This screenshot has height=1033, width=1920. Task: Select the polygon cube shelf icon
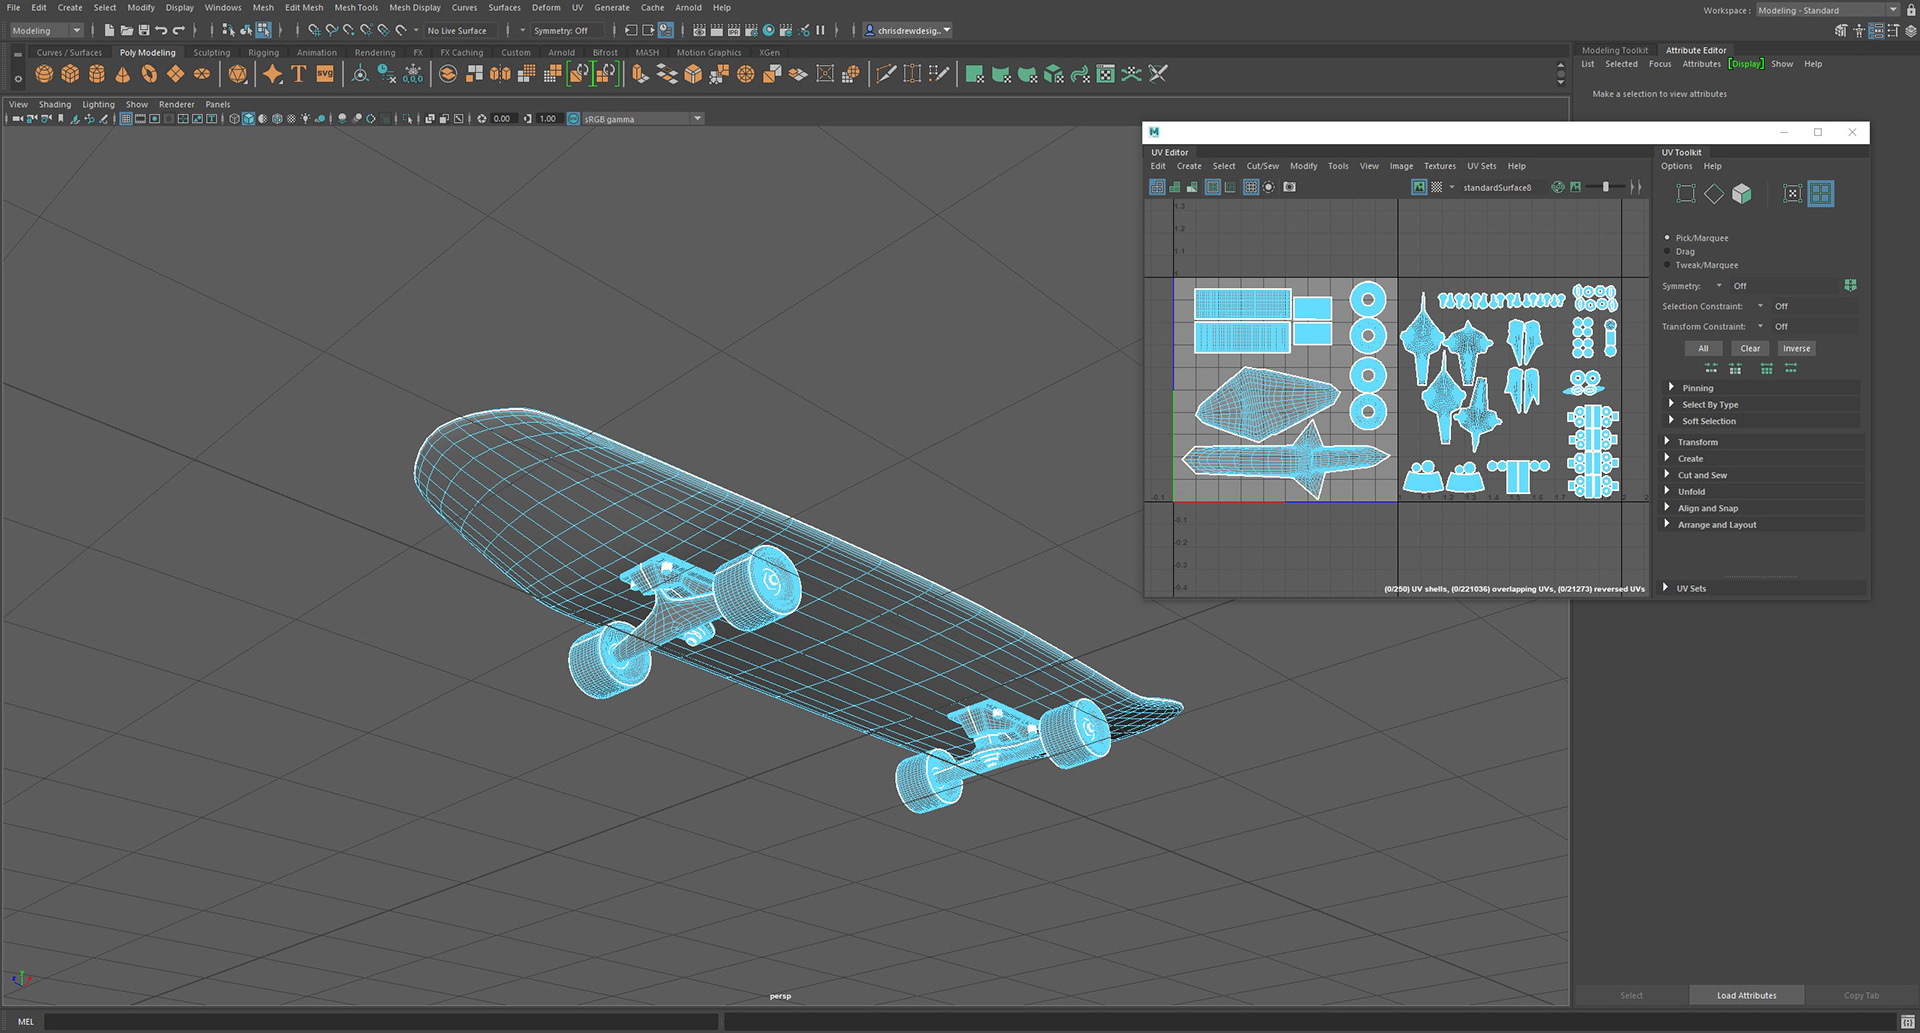(70, 74)
